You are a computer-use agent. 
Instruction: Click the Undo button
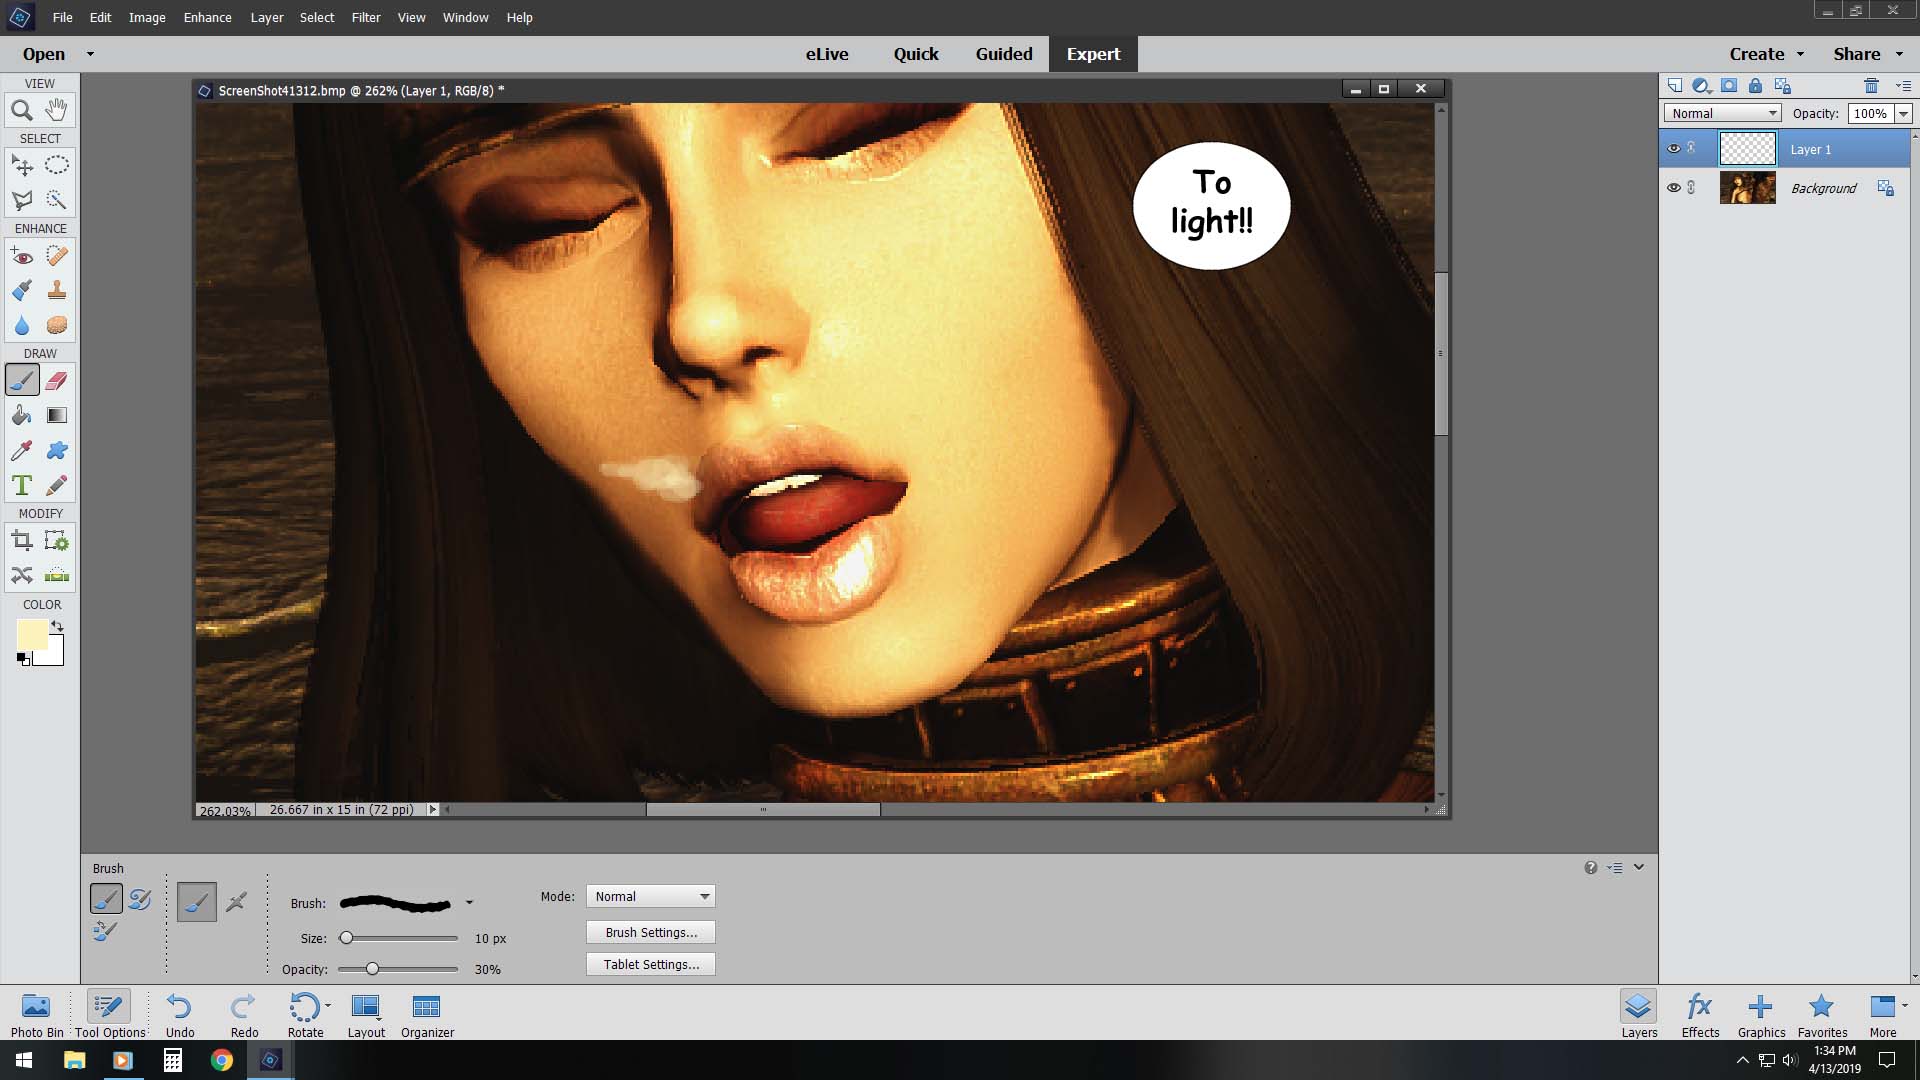[180, 1015]
